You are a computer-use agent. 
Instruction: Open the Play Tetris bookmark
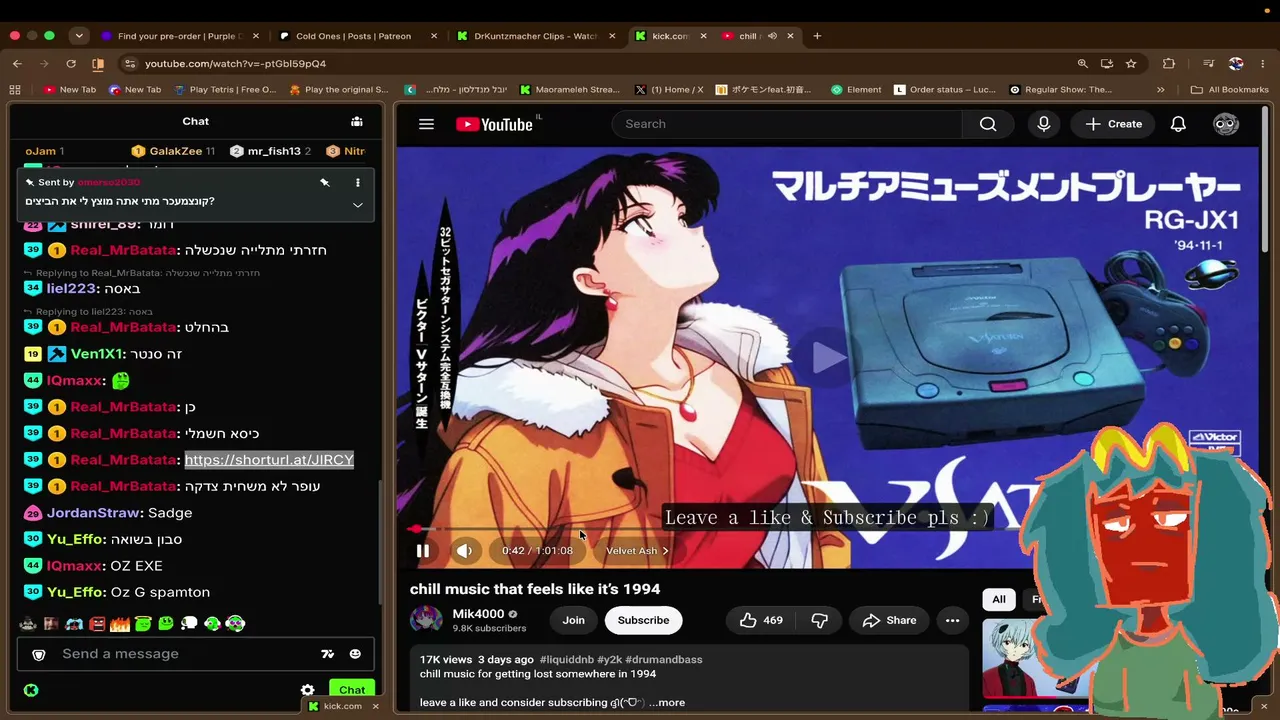225,89
